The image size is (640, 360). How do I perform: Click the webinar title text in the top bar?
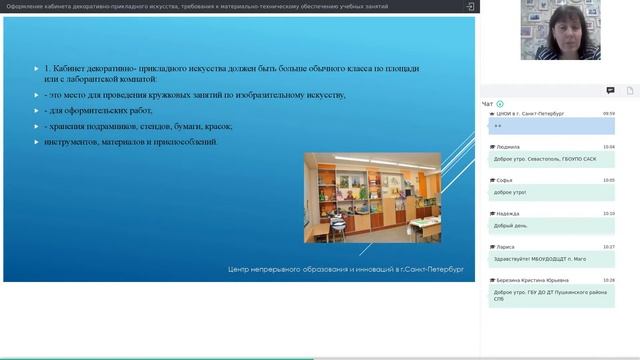pos(197,7)
